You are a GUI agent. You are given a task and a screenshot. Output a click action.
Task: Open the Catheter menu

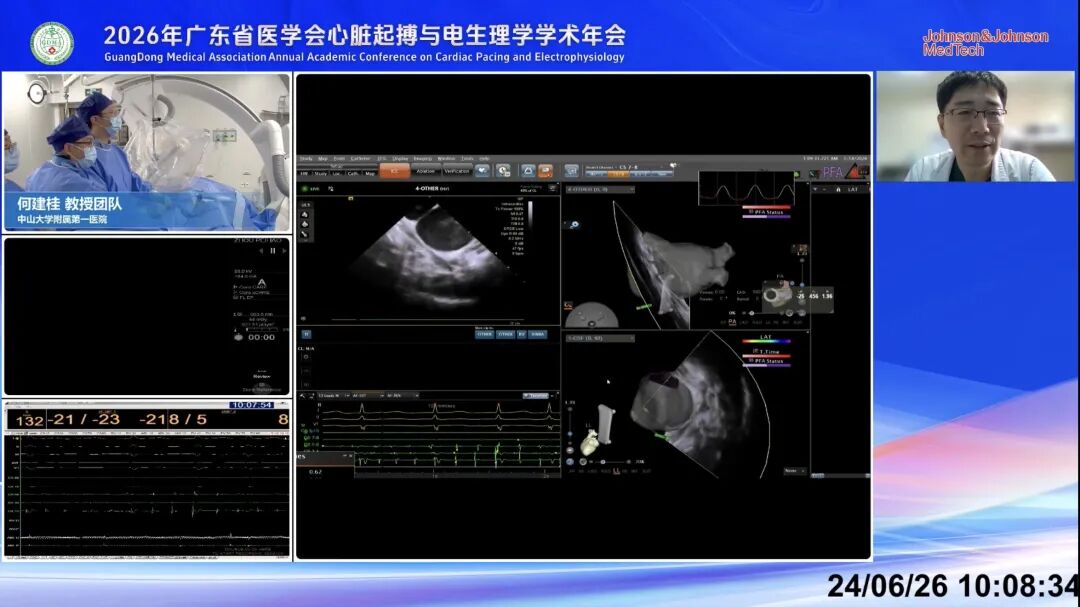(360, 158)
